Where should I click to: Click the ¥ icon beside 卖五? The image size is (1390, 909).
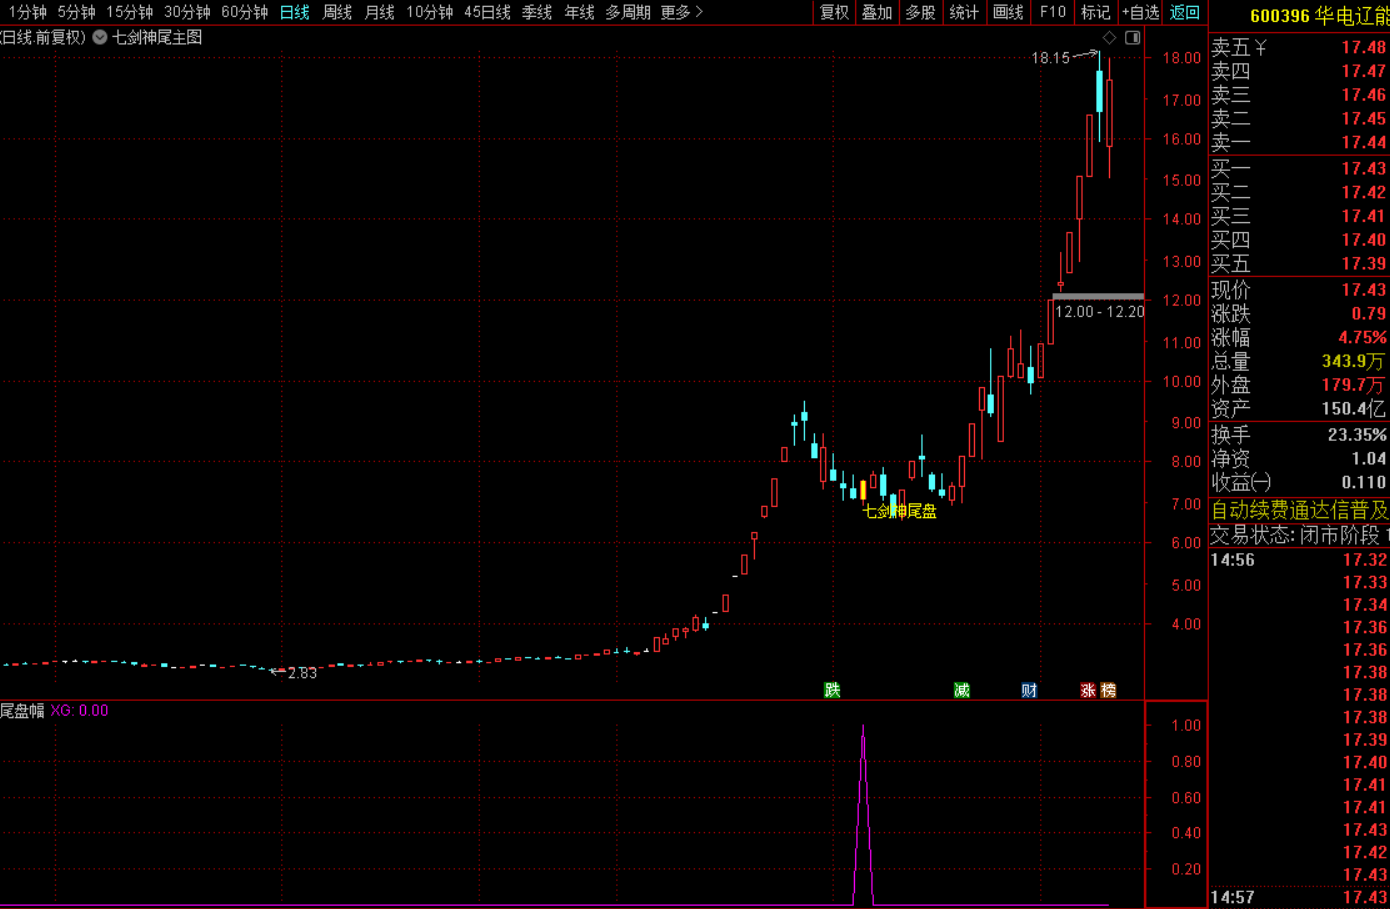pyautogui.click(x=1261, y=47)
